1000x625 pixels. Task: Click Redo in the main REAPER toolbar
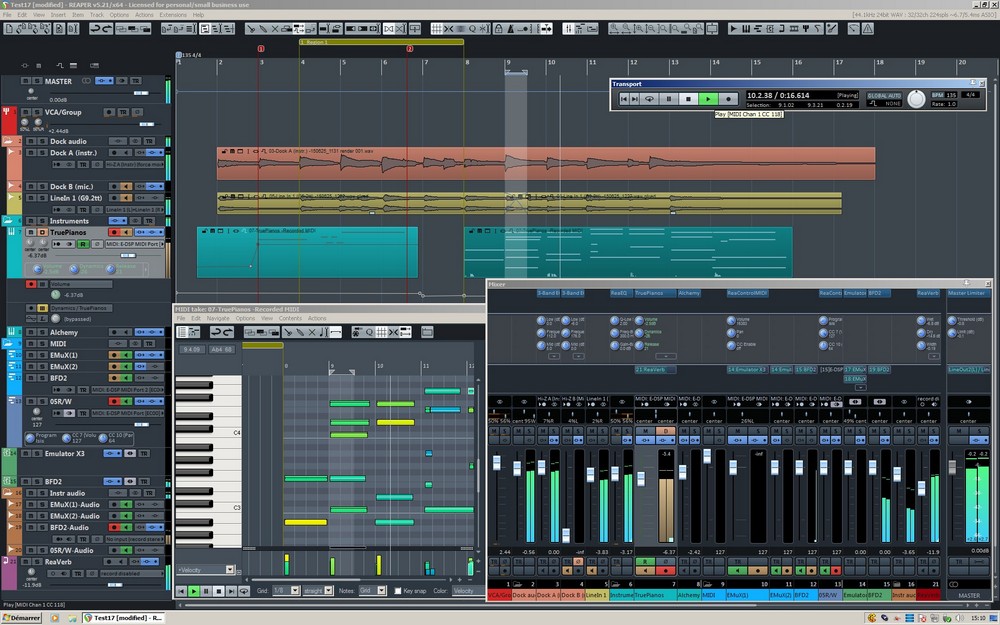tap(107, 29)
